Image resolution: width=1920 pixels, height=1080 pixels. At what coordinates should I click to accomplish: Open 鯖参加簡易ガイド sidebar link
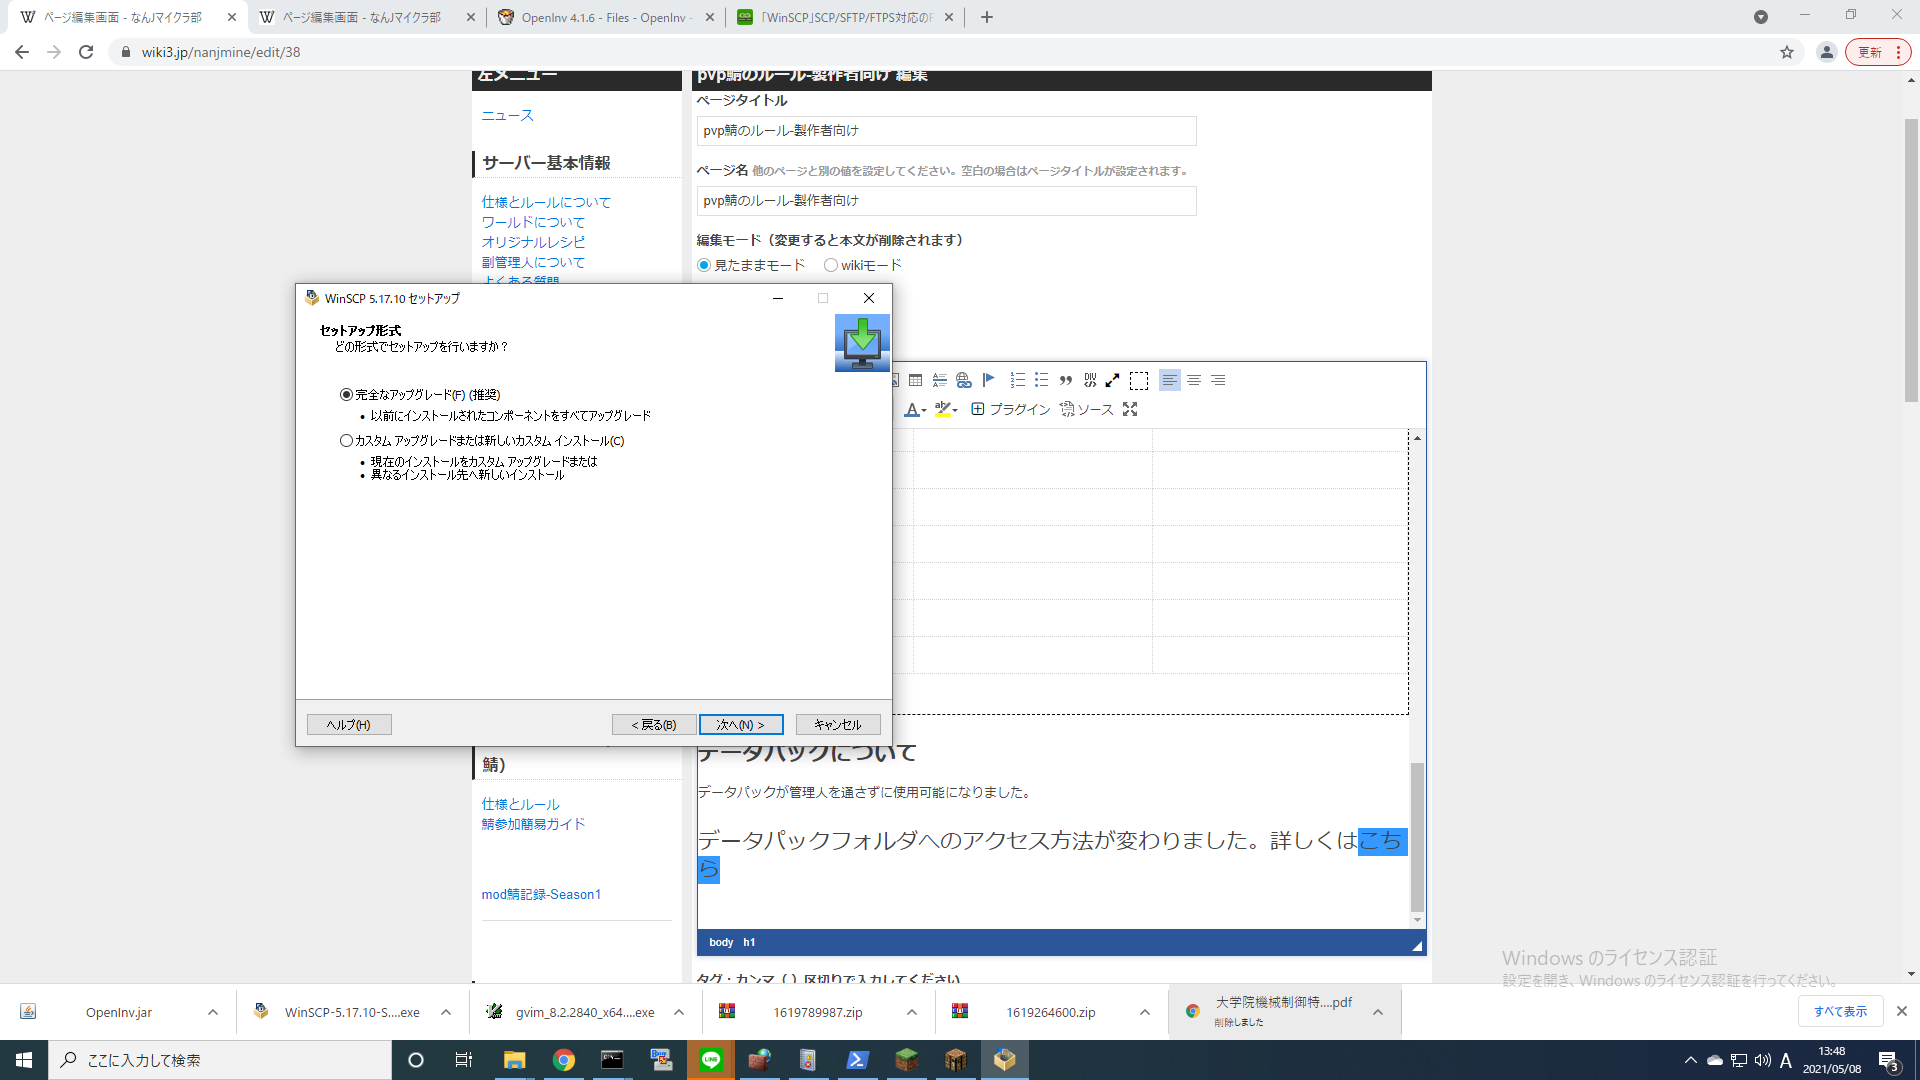pos(533,824)
